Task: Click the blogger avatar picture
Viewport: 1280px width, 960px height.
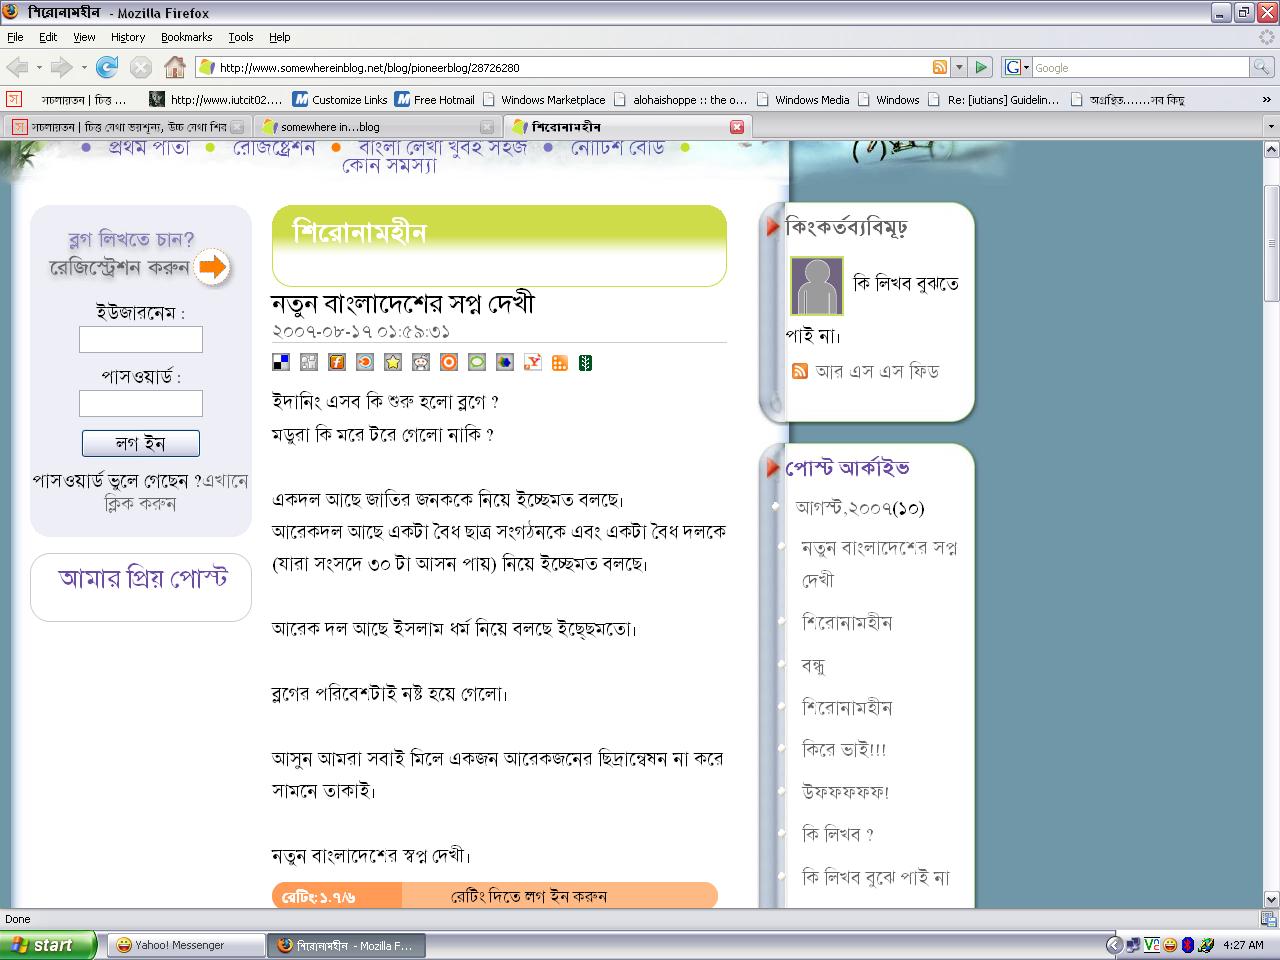Action: coord(817,286)
